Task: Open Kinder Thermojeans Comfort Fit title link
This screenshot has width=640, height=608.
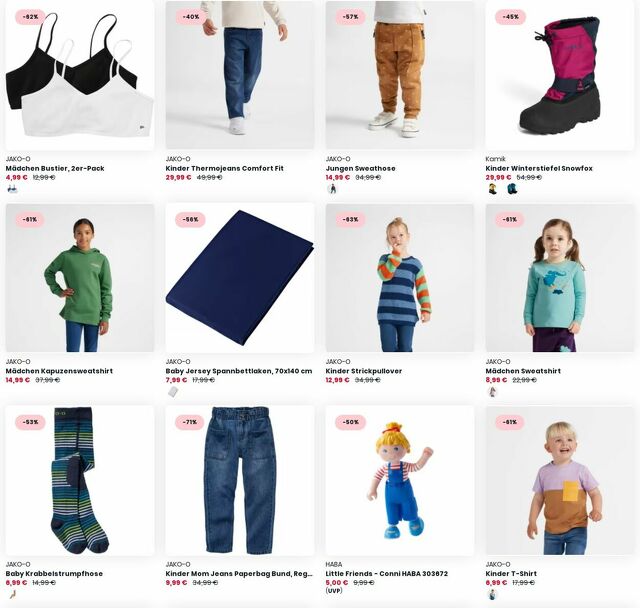Action: click(x=224, y=168)
